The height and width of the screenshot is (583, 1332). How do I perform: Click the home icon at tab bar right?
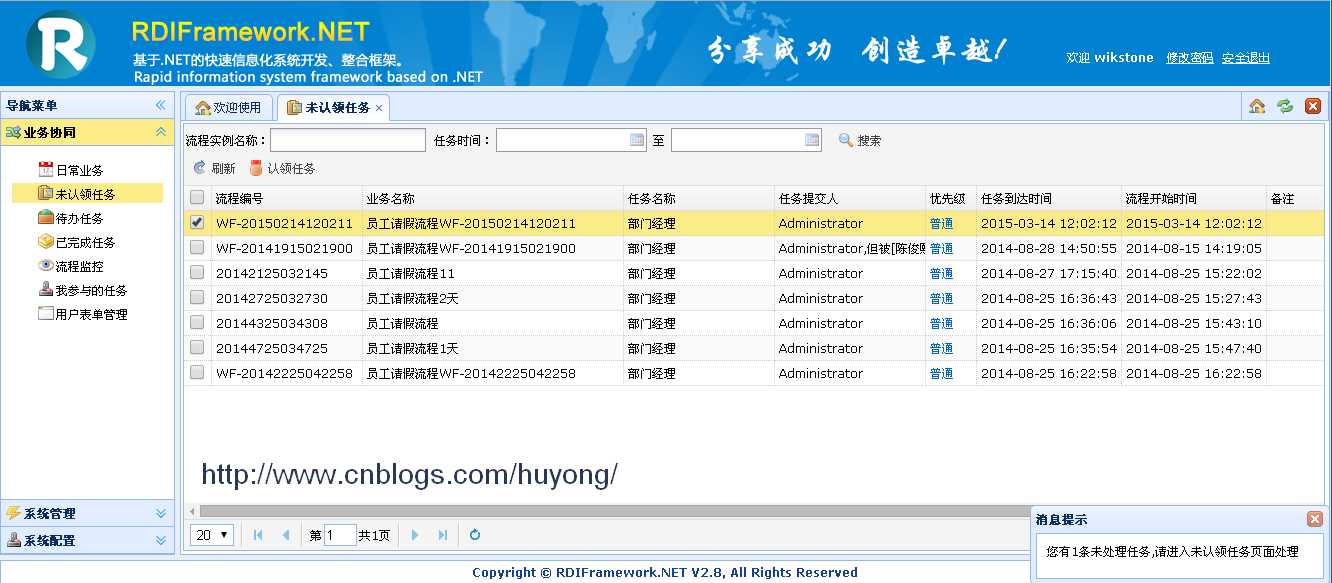click(x=1257, y=106)
